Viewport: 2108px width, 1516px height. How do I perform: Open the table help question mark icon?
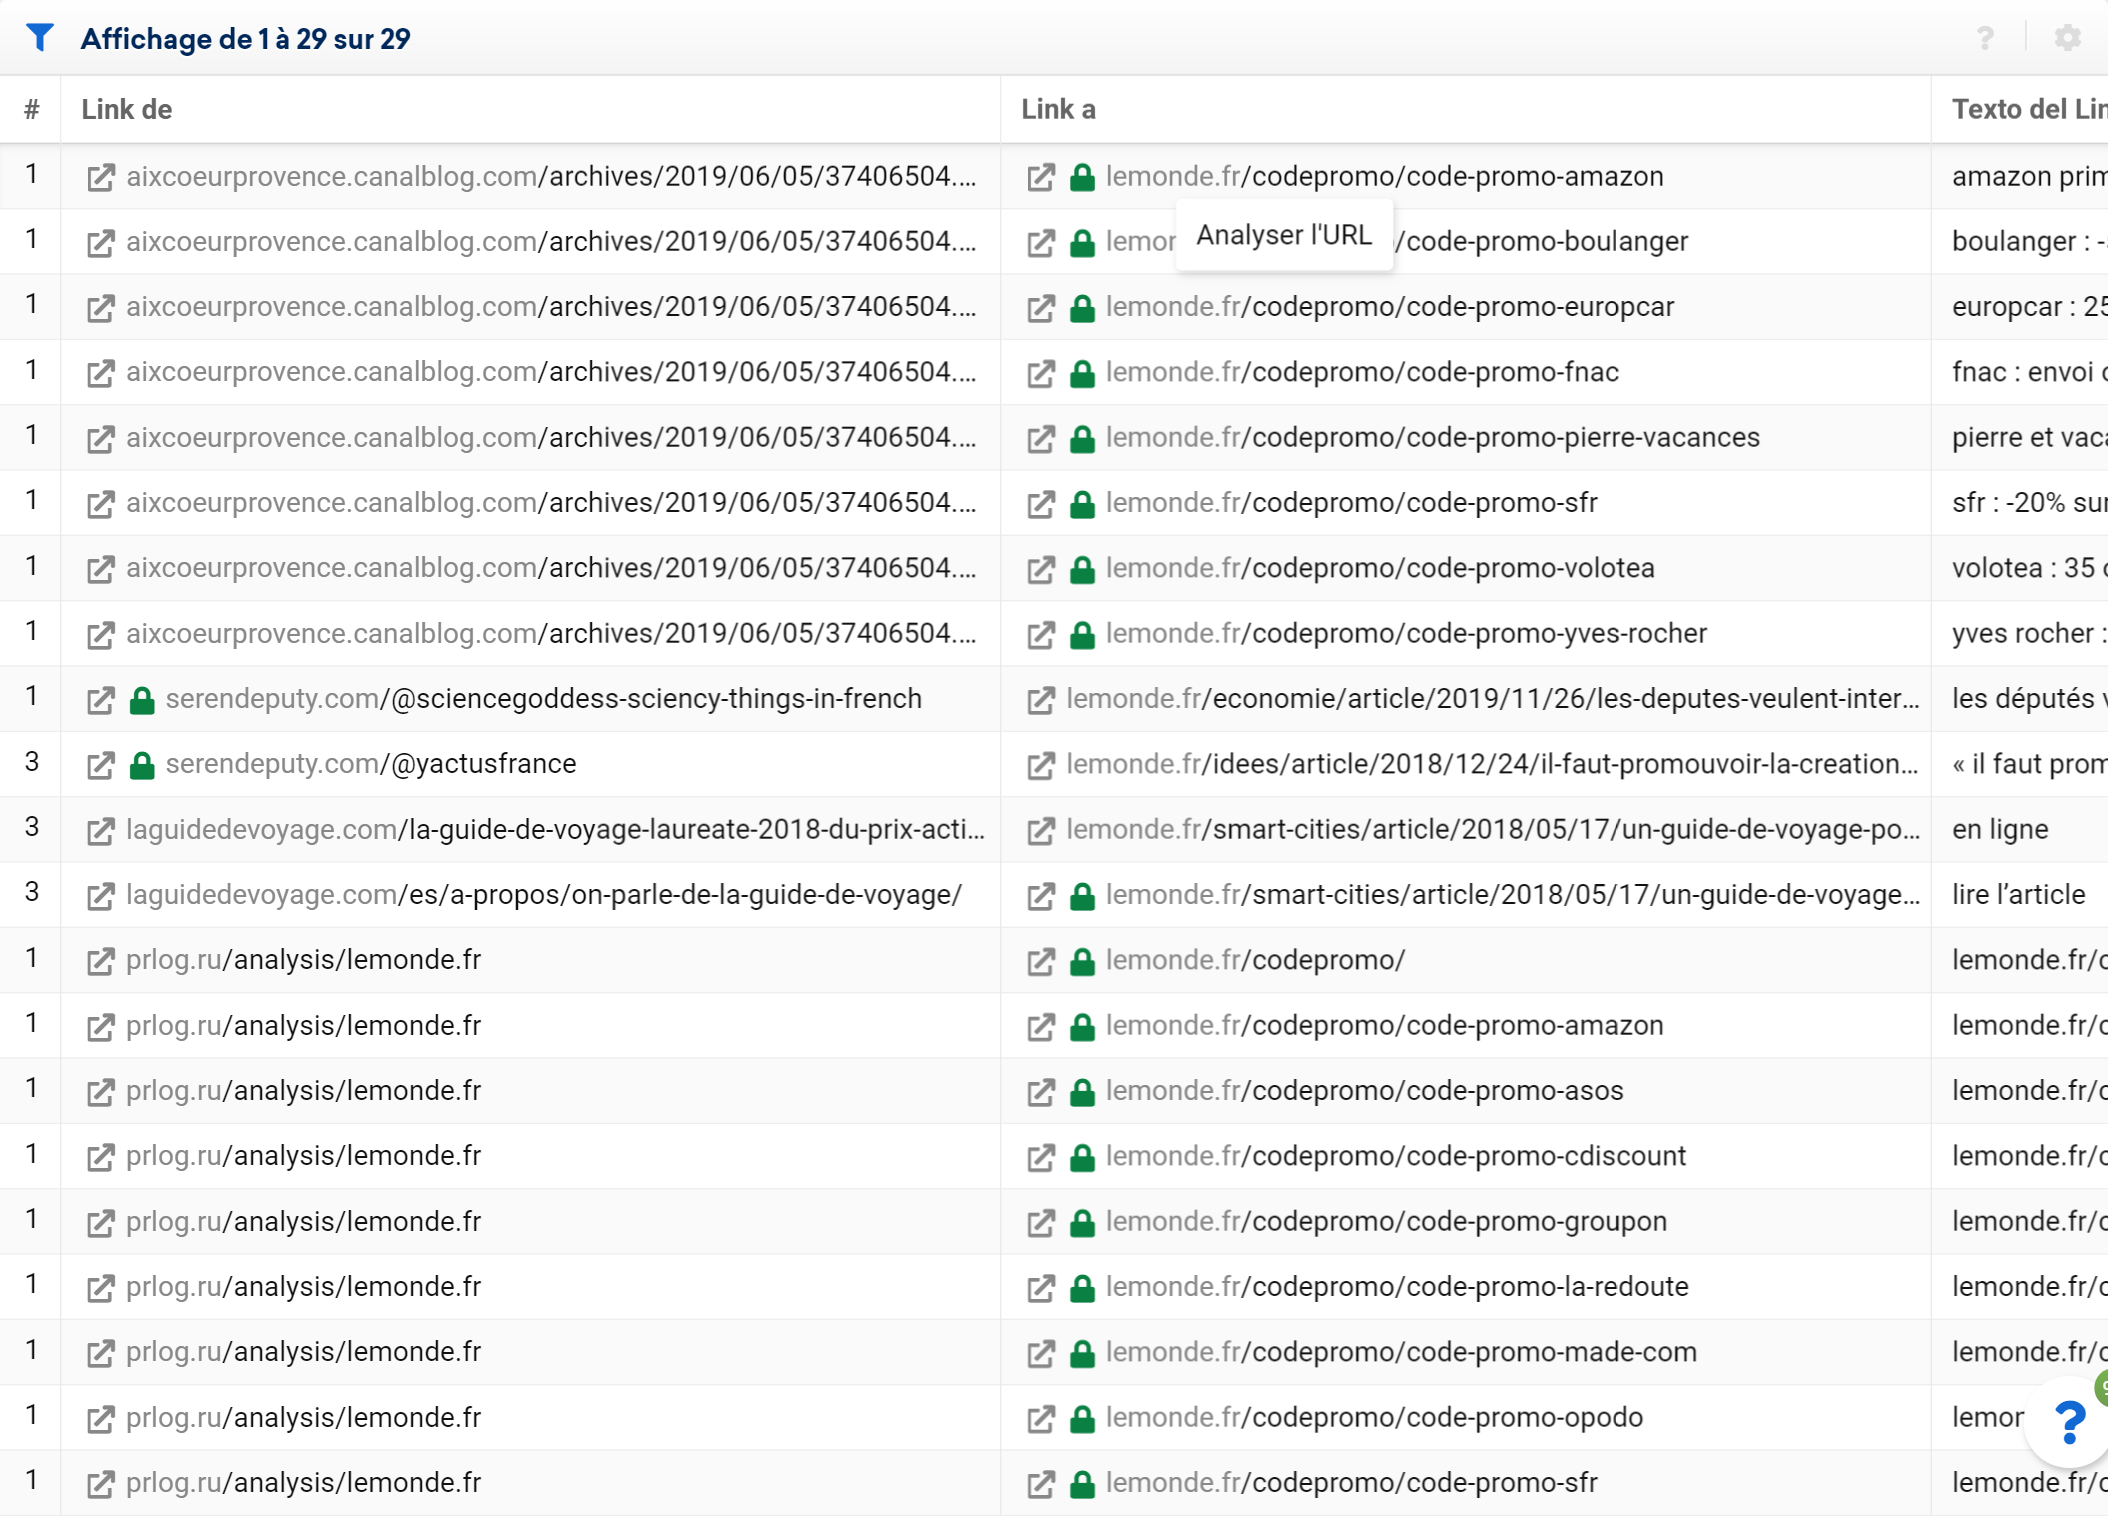point(1985,38)
